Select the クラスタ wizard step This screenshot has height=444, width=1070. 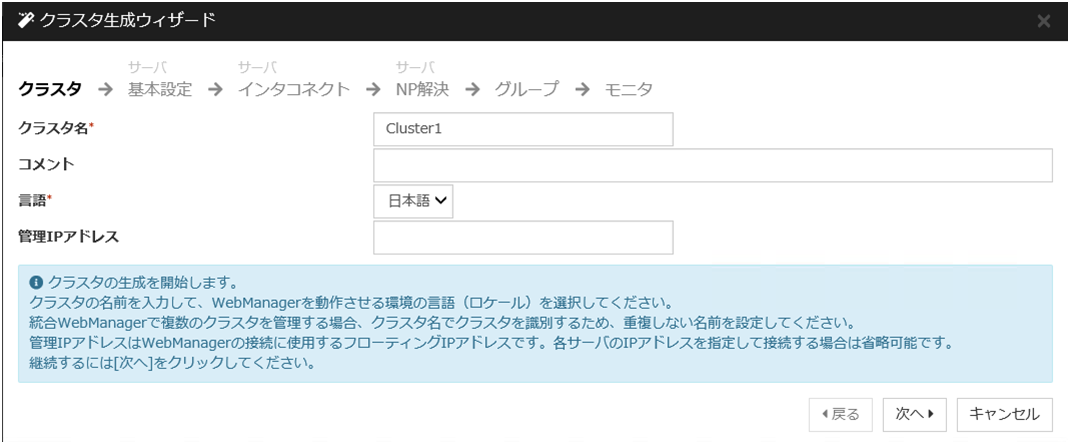point(50,89)
